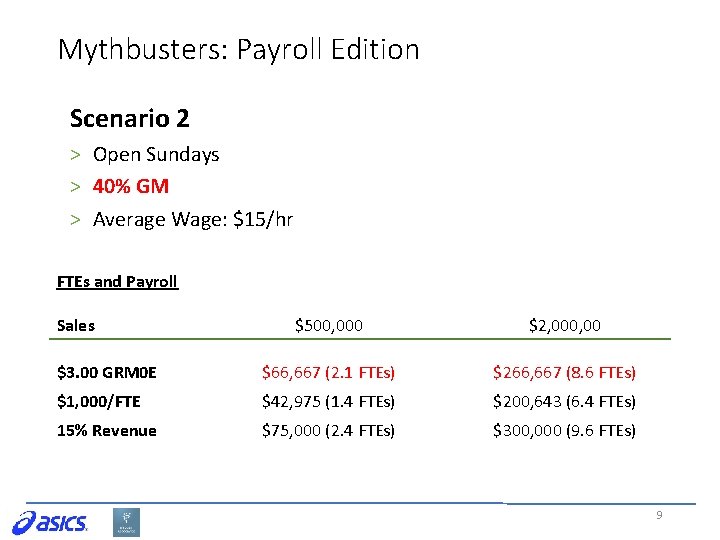Click the red $66,667 (2.1 FTEs) value

(328, 372)
